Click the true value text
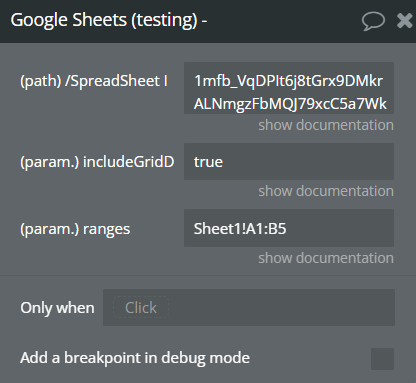Image resolution: width=416 pixels, height=383 pixels. 208,162
